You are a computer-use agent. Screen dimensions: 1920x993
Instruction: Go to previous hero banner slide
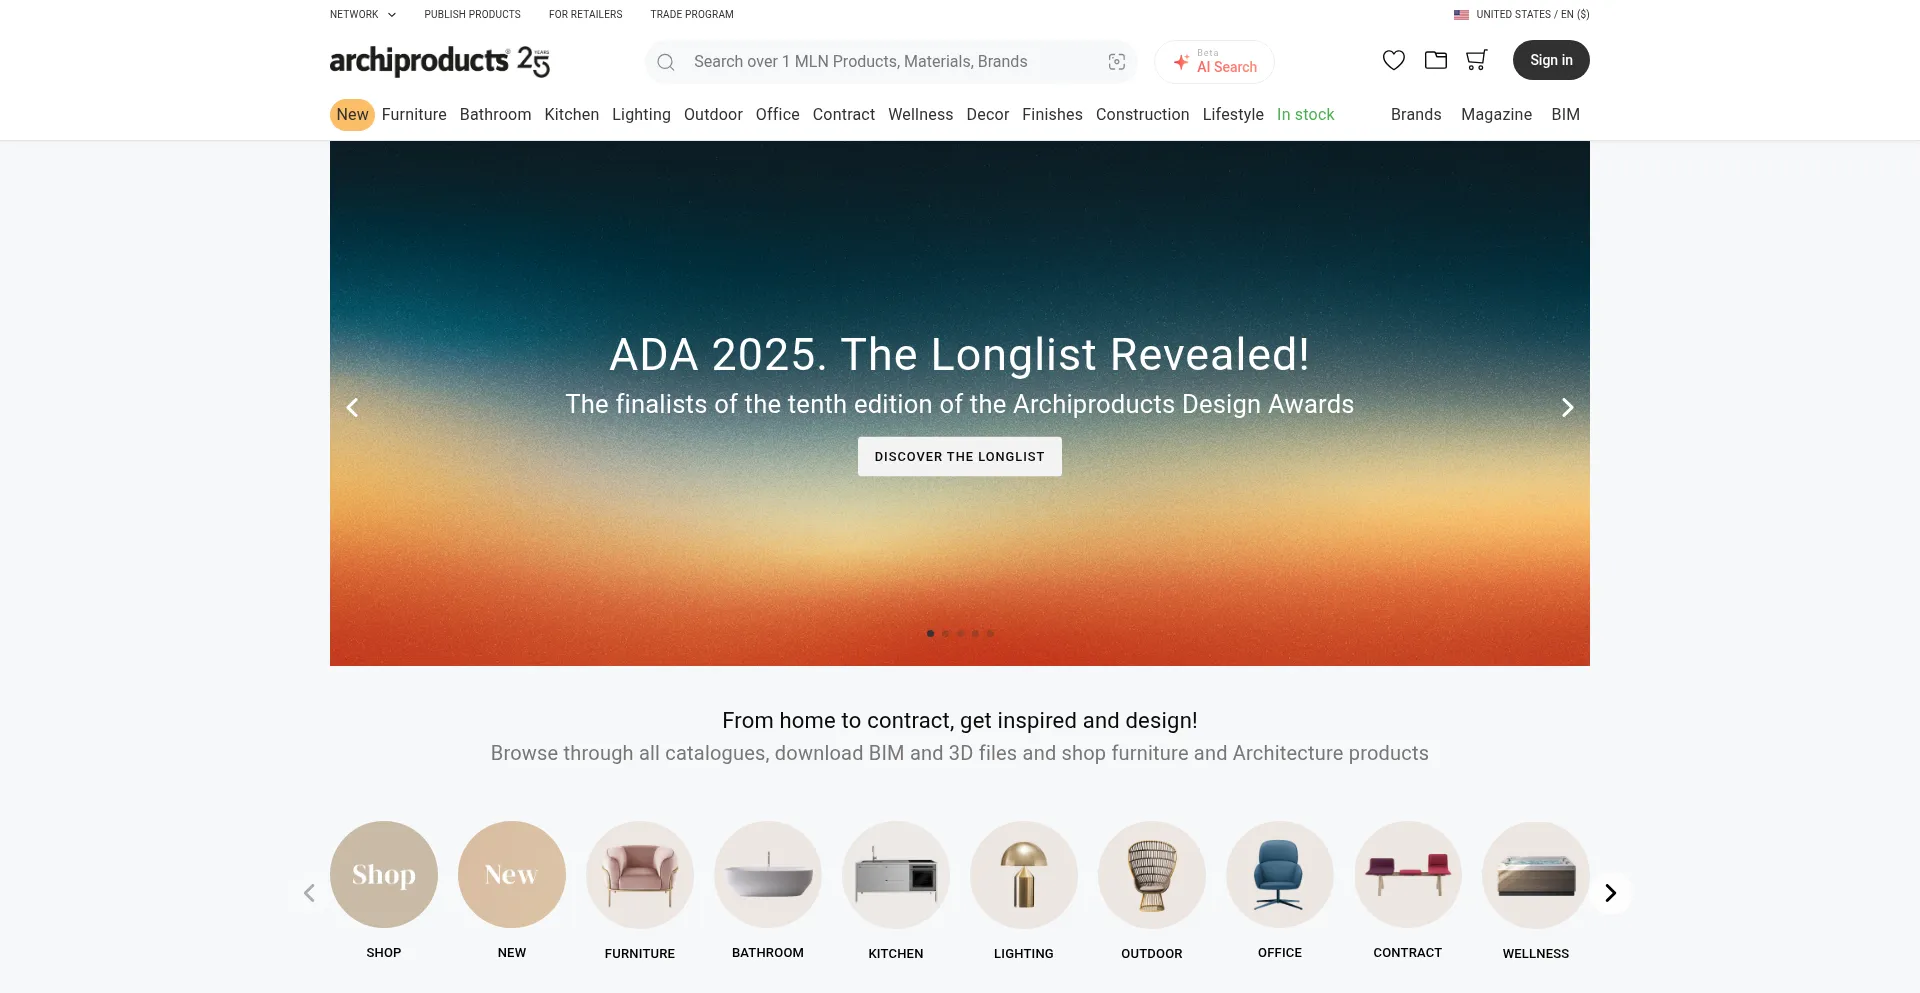pos(352,407)
